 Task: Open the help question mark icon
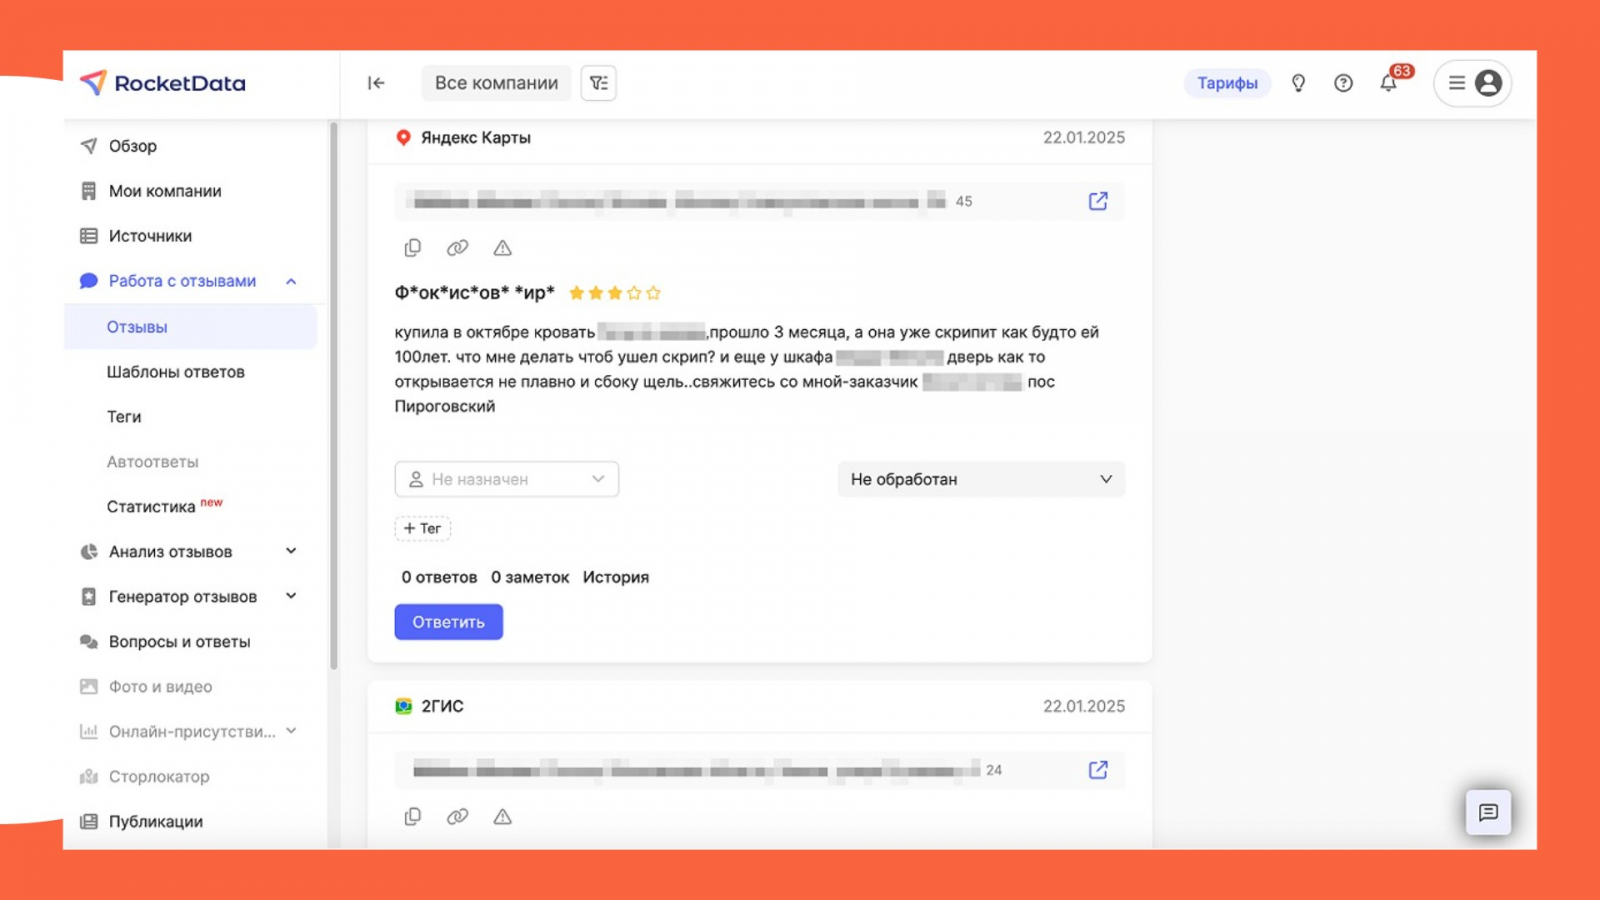point(1343,83)
